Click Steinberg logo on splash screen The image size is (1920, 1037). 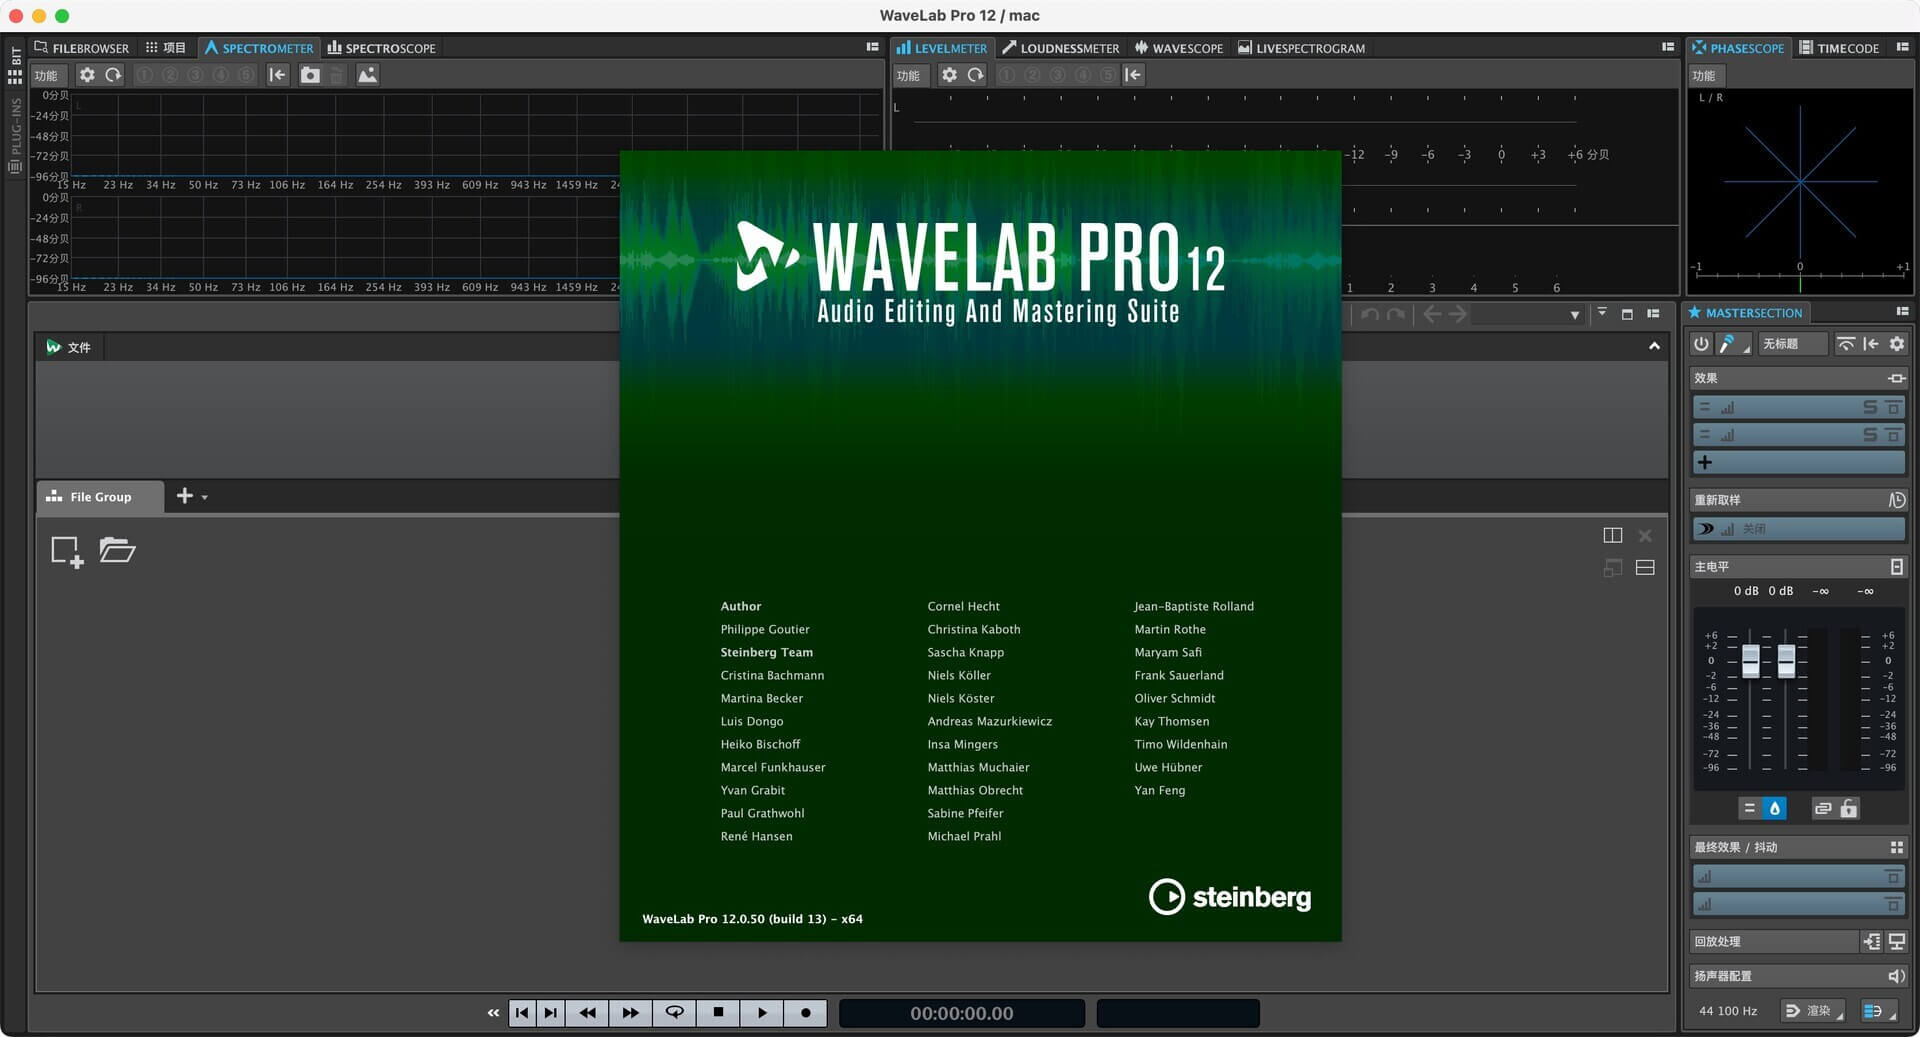(1229, 897)
